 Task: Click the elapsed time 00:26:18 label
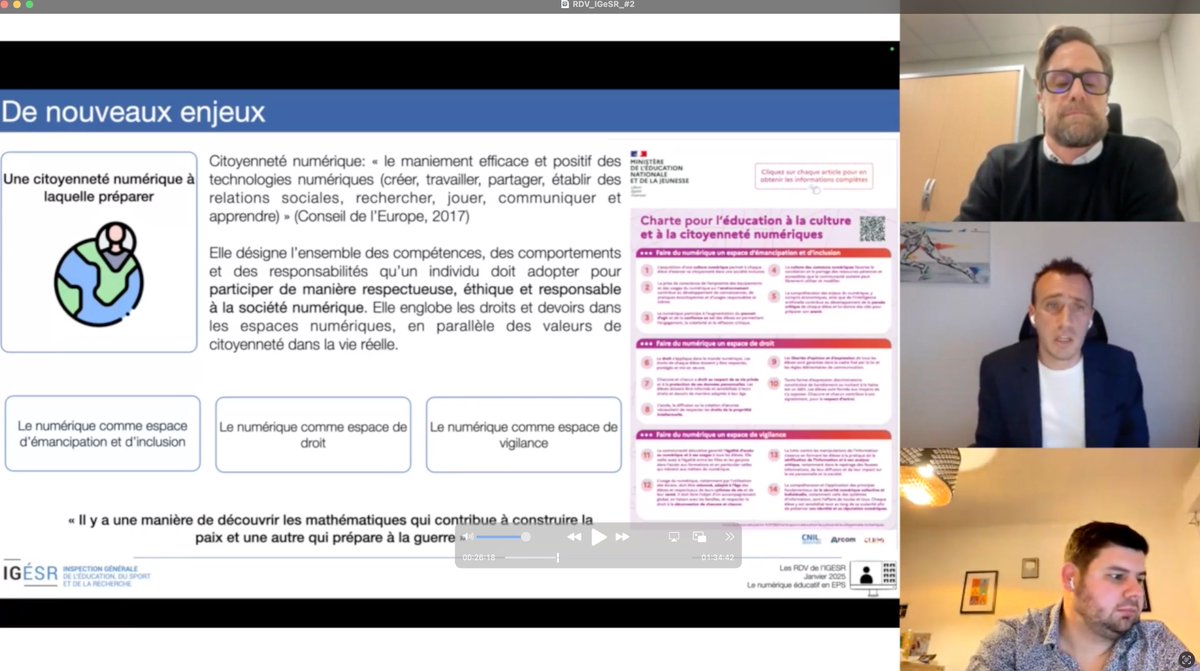478,557
